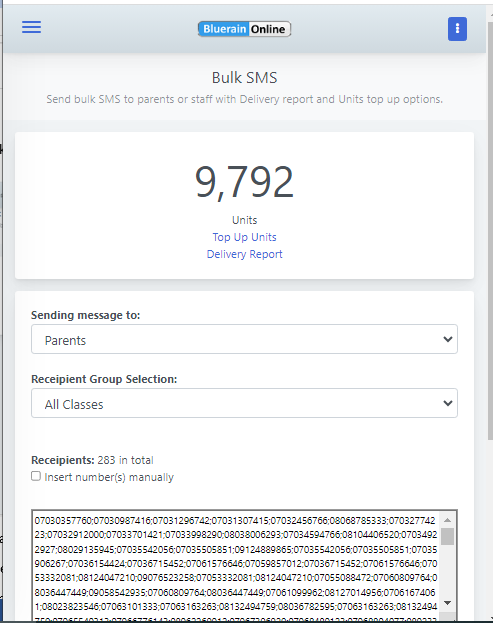The width and height of the screenshot is (493, 623).
Task: Click the 9,792 units balance number
Action: pos(244,182)
